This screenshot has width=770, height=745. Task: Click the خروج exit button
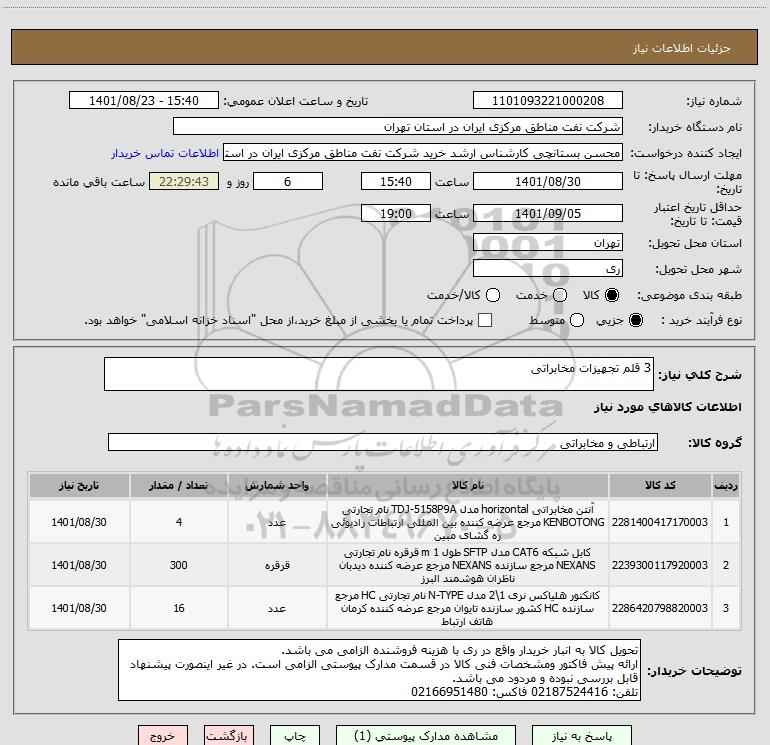163,736
